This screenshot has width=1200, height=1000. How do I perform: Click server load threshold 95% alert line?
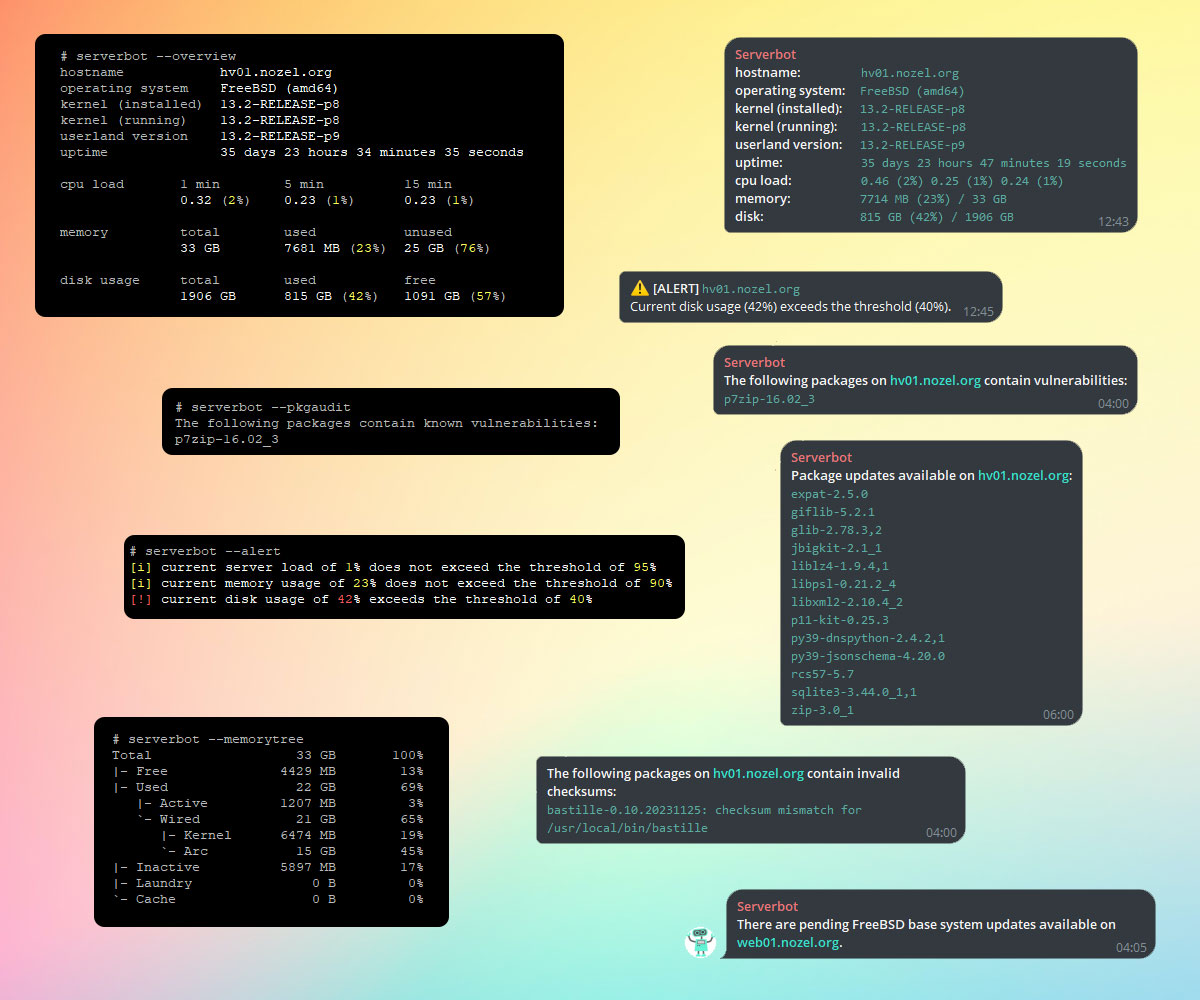(393, 567)
